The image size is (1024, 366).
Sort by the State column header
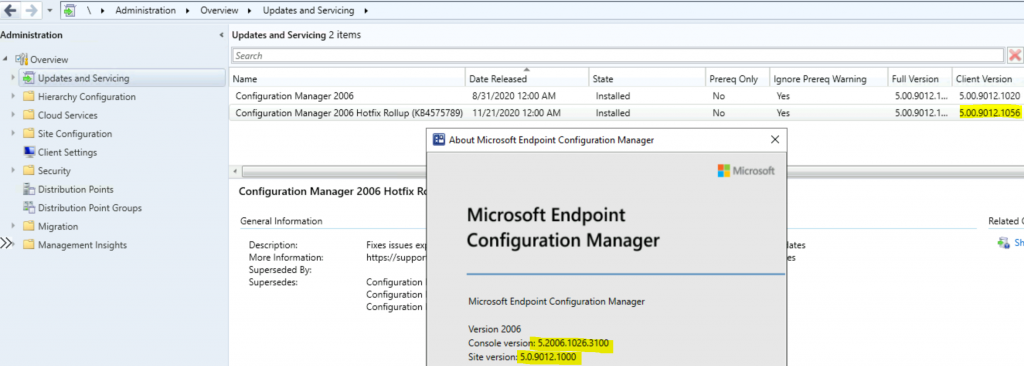(647, 79)
